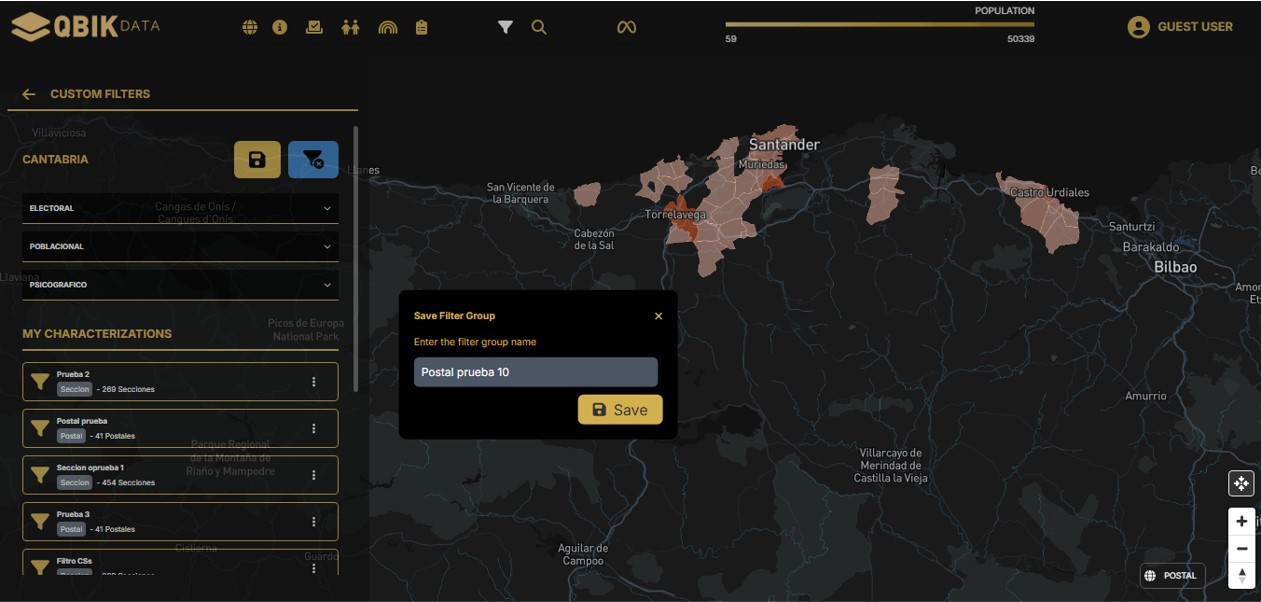Click the Population range slider bar
Viewport: 1261px width, 602px height.
click(x=880, y=24)
